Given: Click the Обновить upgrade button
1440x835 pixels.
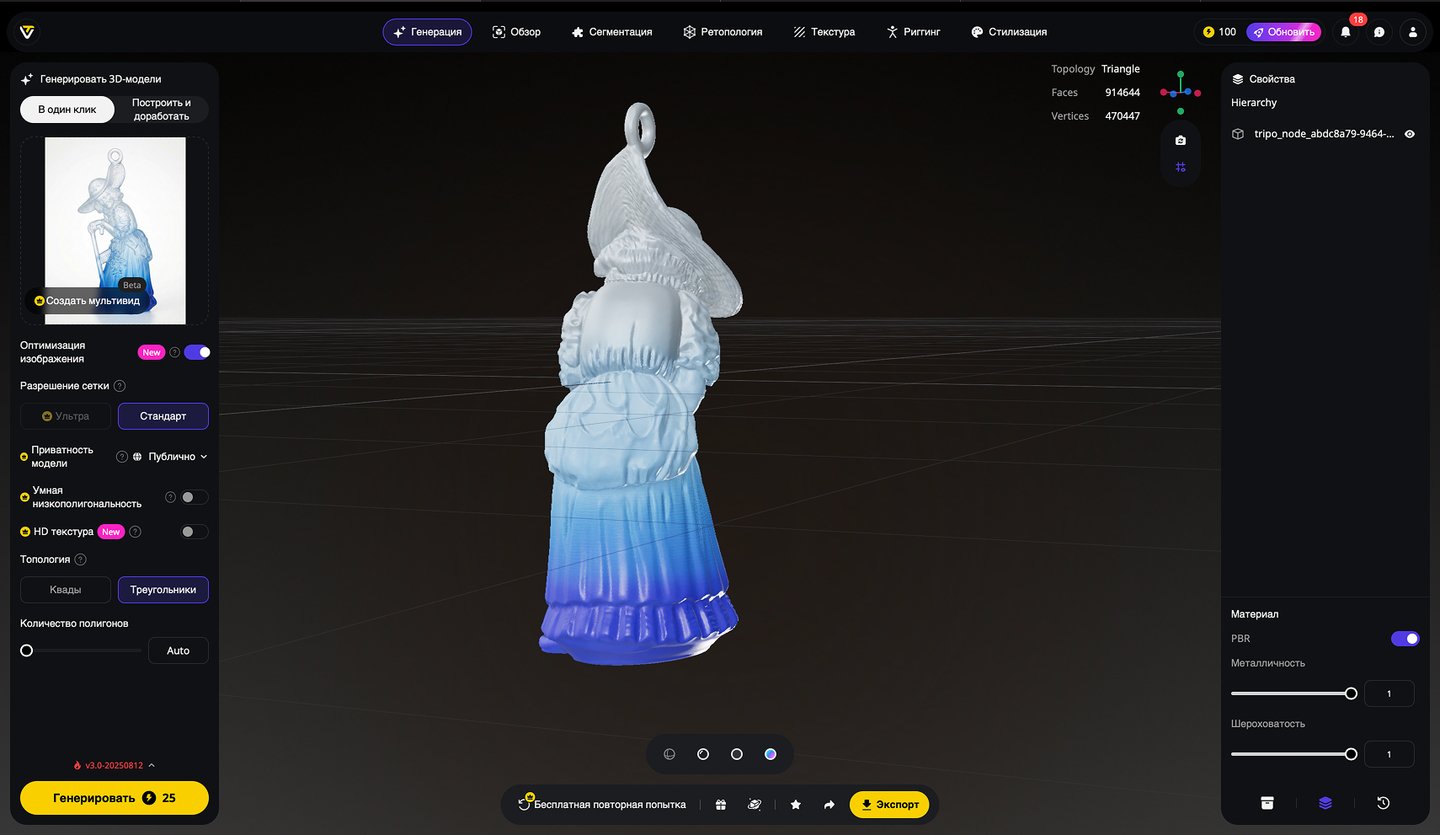Looking at the screenshot, I should [x=1284, y=32].
